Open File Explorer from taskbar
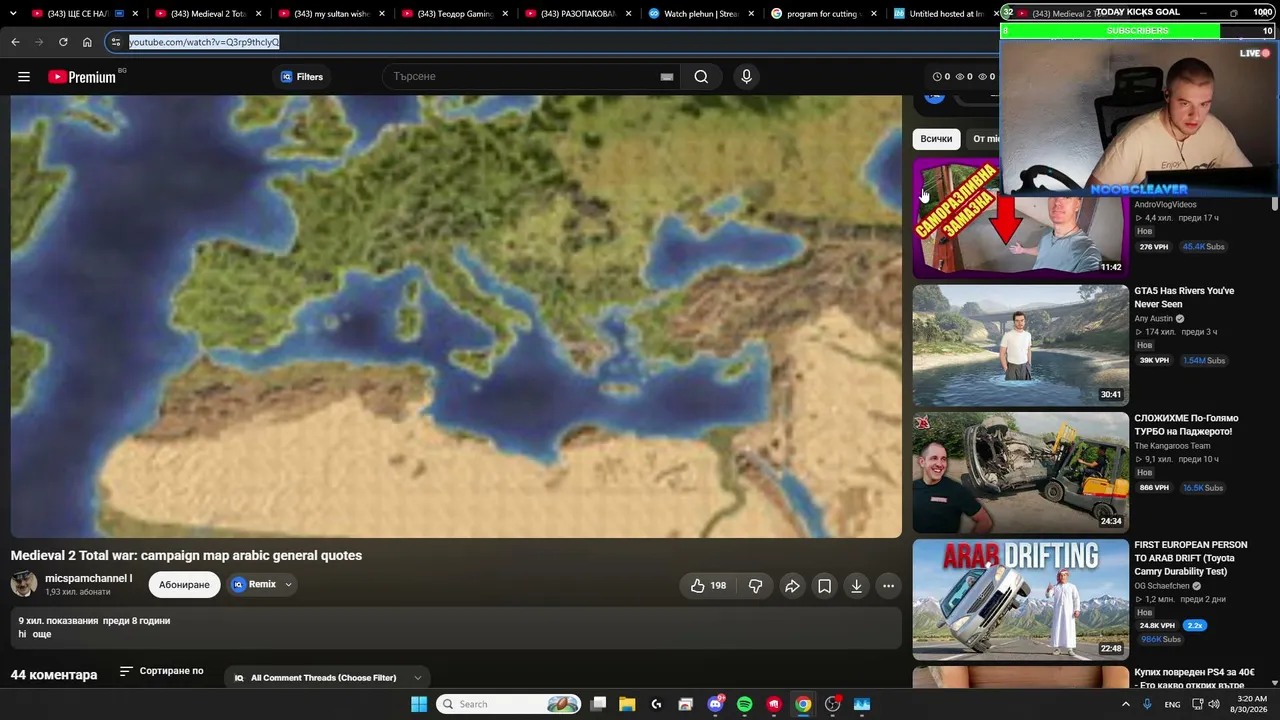 click(x=627, y=704)
